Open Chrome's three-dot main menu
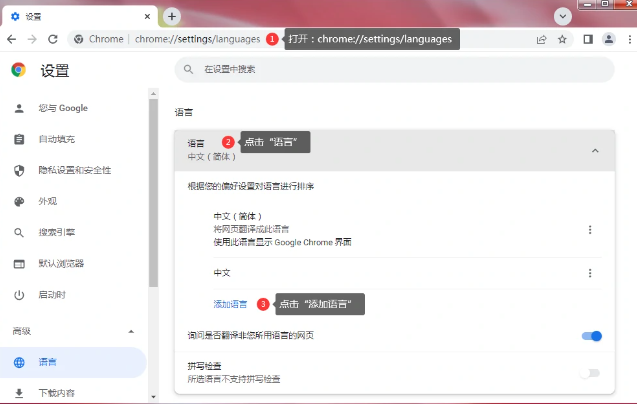 626,39
